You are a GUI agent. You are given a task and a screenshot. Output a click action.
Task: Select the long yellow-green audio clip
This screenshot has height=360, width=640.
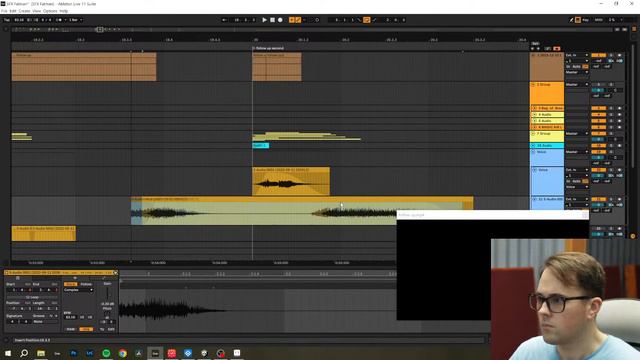[302, 211]
